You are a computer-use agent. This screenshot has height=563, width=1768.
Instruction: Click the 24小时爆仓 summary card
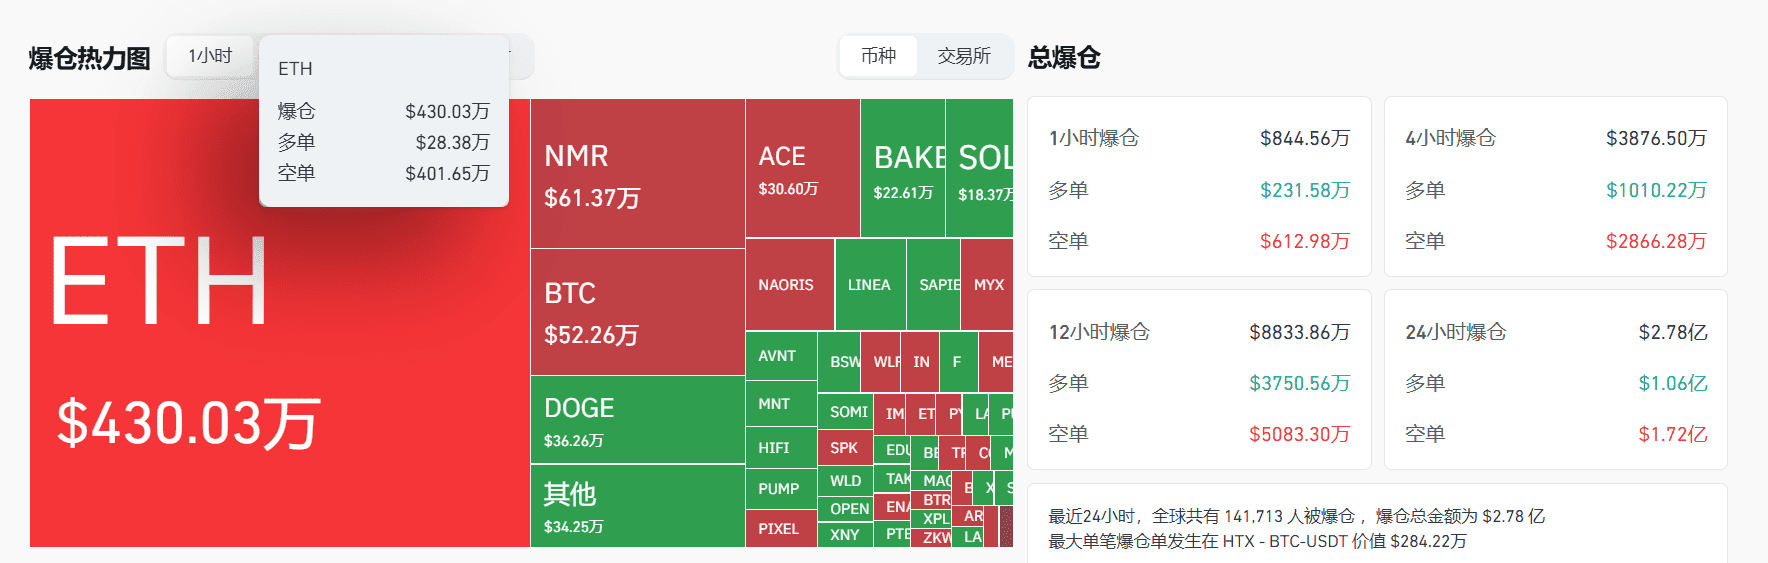point(1556,380)
